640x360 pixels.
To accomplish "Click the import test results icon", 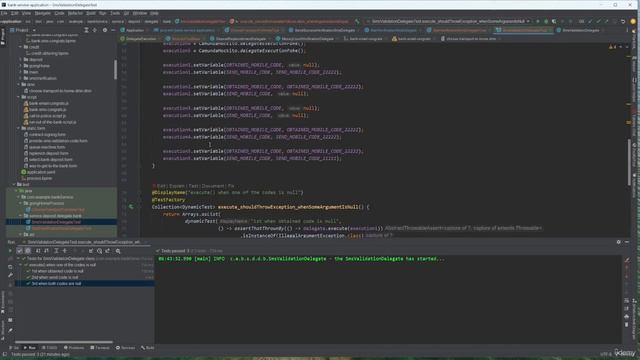I will point(91,251).
